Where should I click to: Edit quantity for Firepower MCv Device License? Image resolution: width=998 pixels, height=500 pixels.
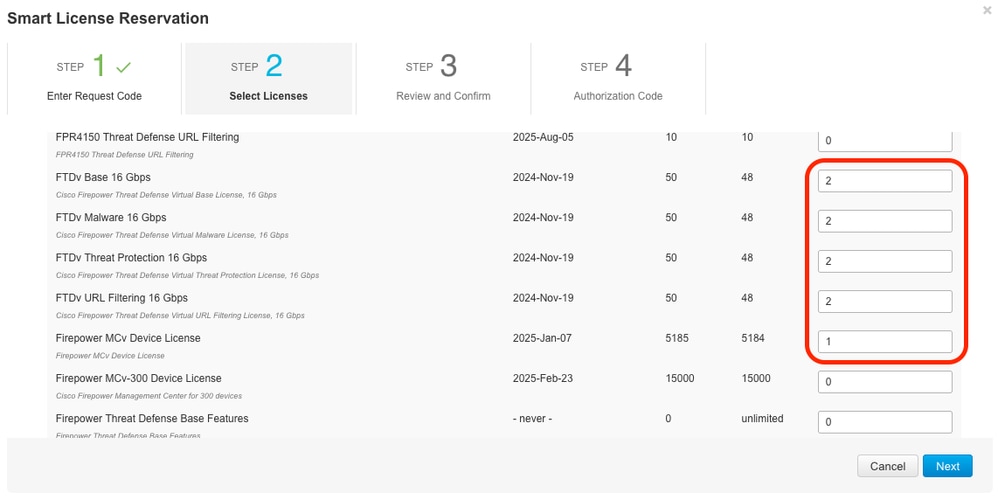pyautogui.click(x=885, y=342)
